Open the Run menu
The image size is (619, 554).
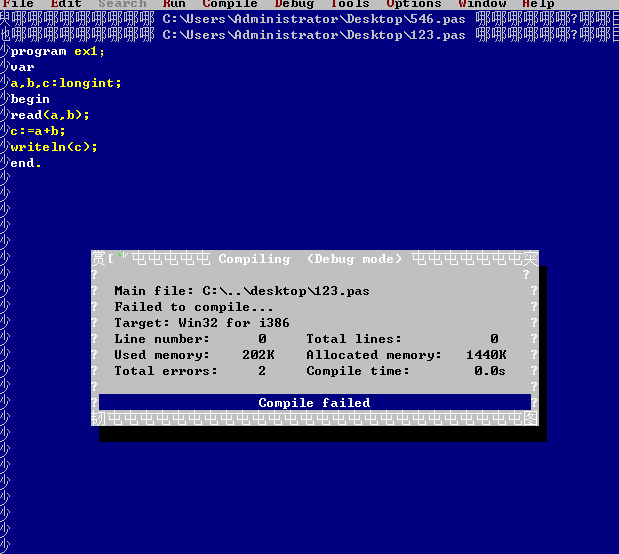174,4
